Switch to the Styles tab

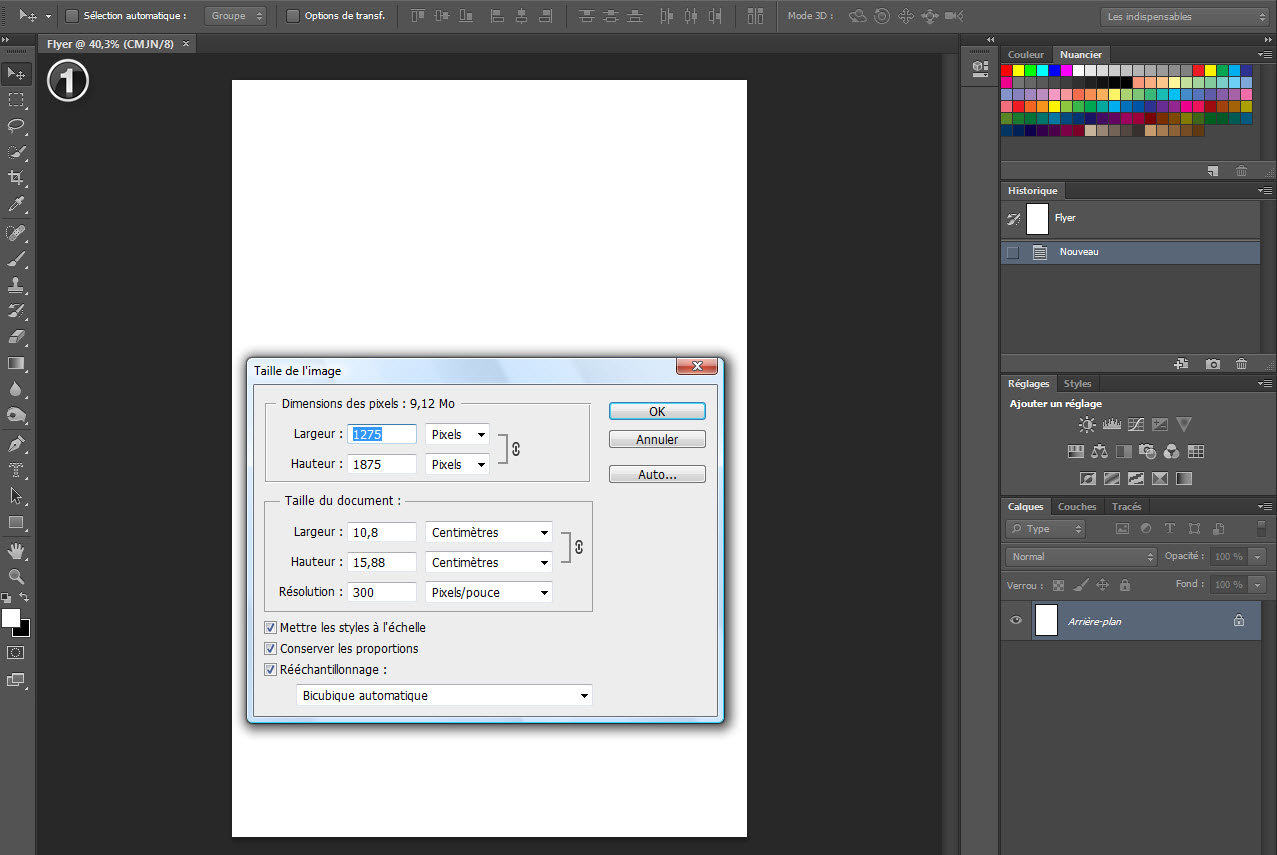1077,384
